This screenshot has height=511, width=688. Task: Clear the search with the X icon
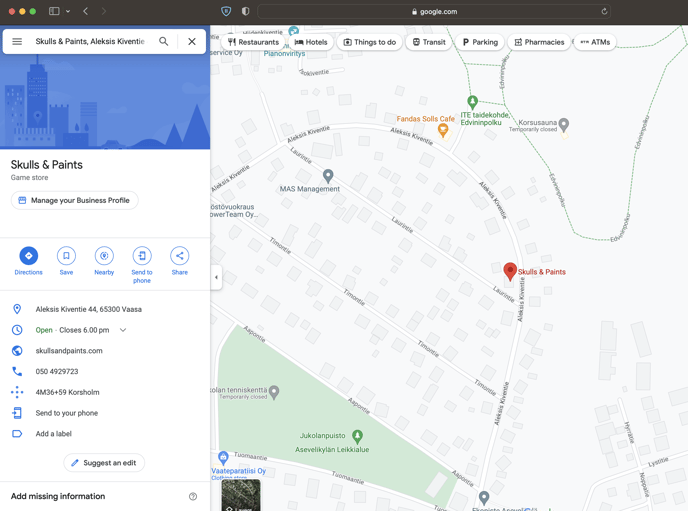click(192, 41)
